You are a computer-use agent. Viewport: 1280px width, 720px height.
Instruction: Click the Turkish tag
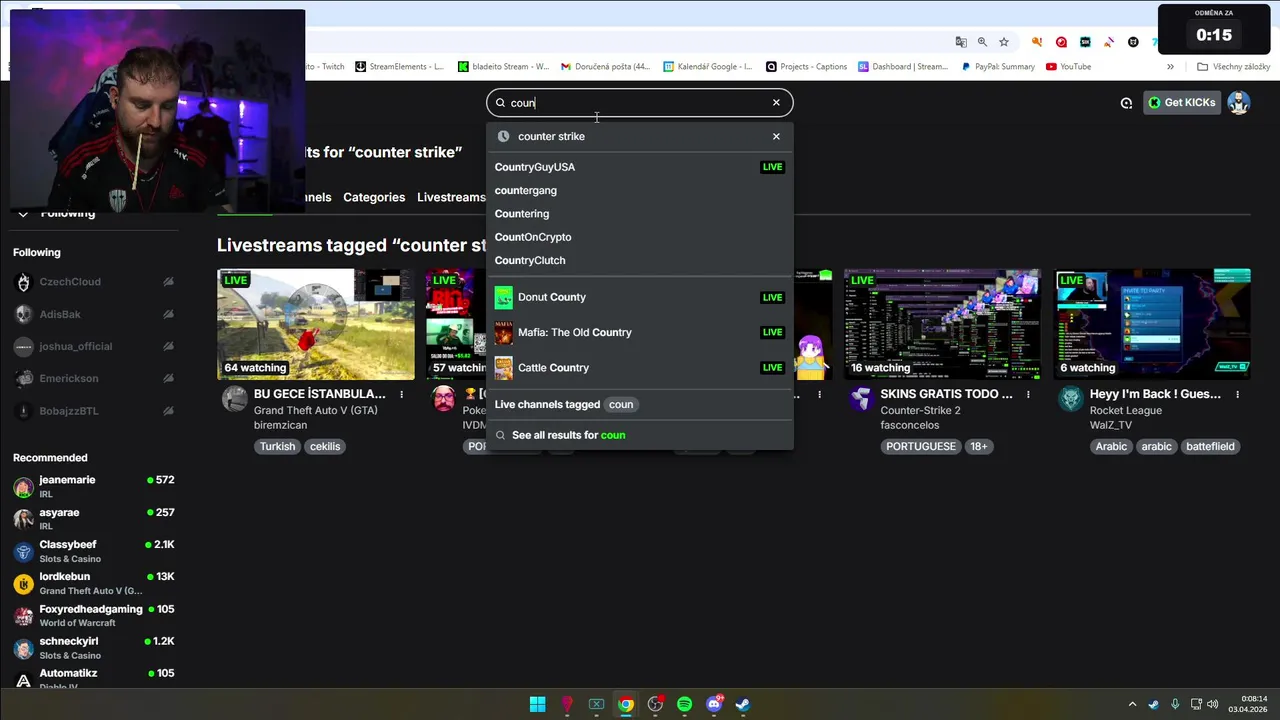[277, 446]
